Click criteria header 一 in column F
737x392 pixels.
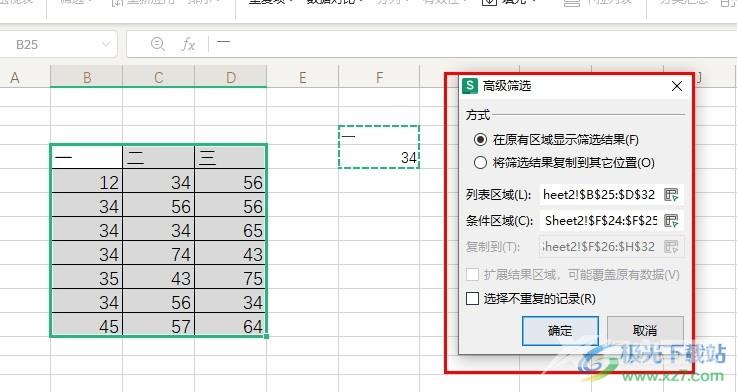(x=379, y=135)
